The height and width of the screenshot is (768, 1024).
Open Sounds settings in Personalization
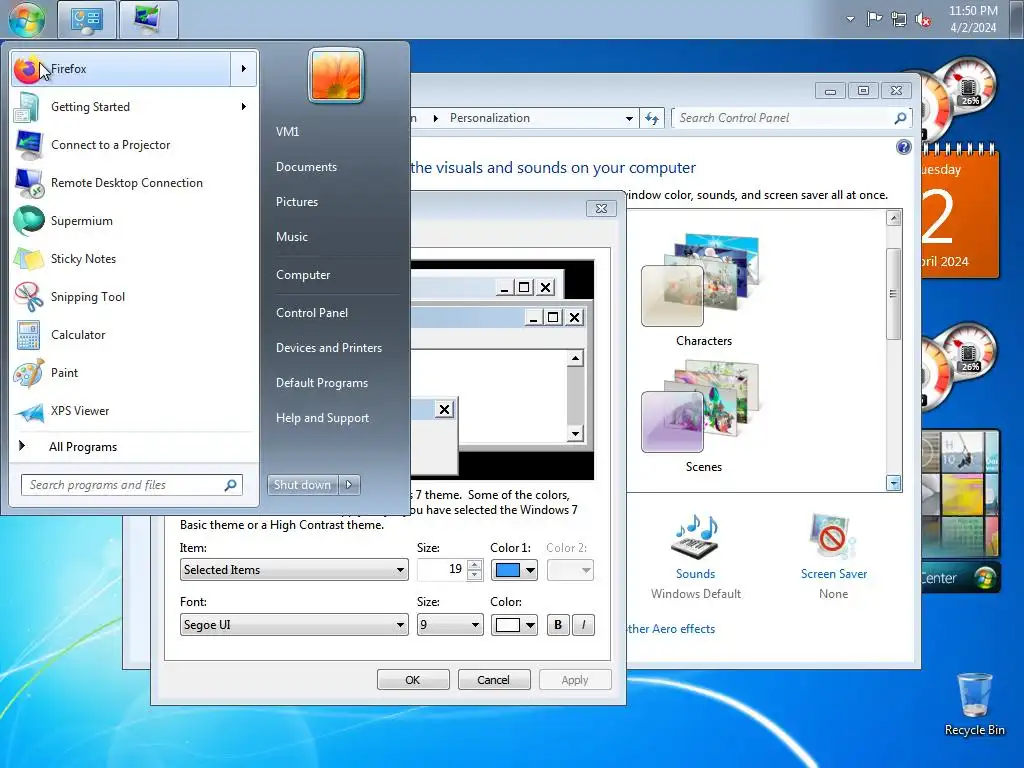696,536
